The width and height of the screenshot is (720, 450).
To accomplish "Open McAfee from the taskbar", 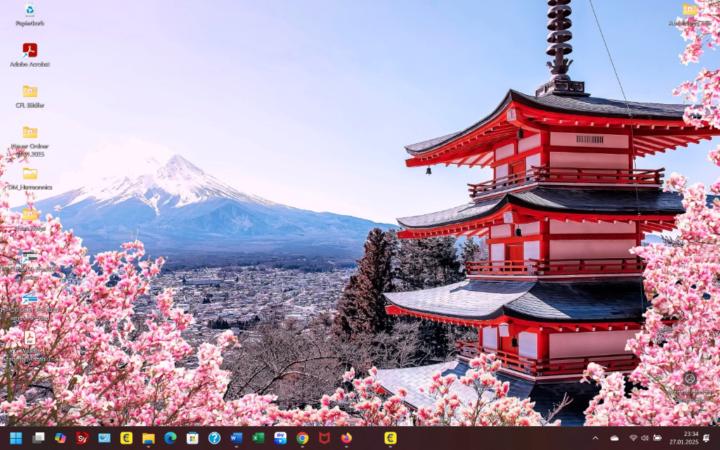I will pos(324,438).
